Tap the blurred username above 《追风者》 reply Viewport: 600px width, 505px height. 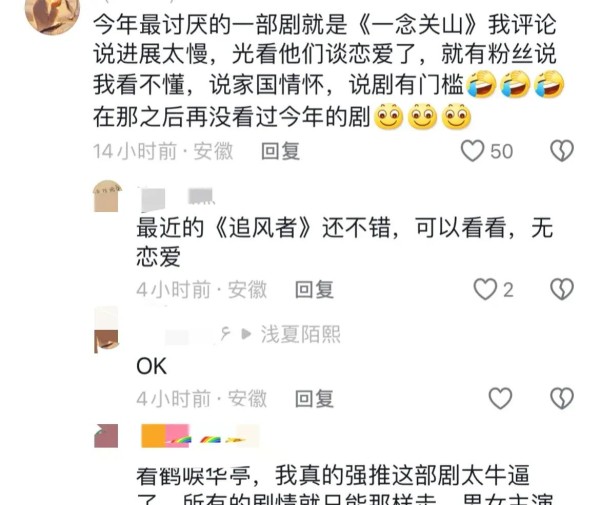coord(178,199)
